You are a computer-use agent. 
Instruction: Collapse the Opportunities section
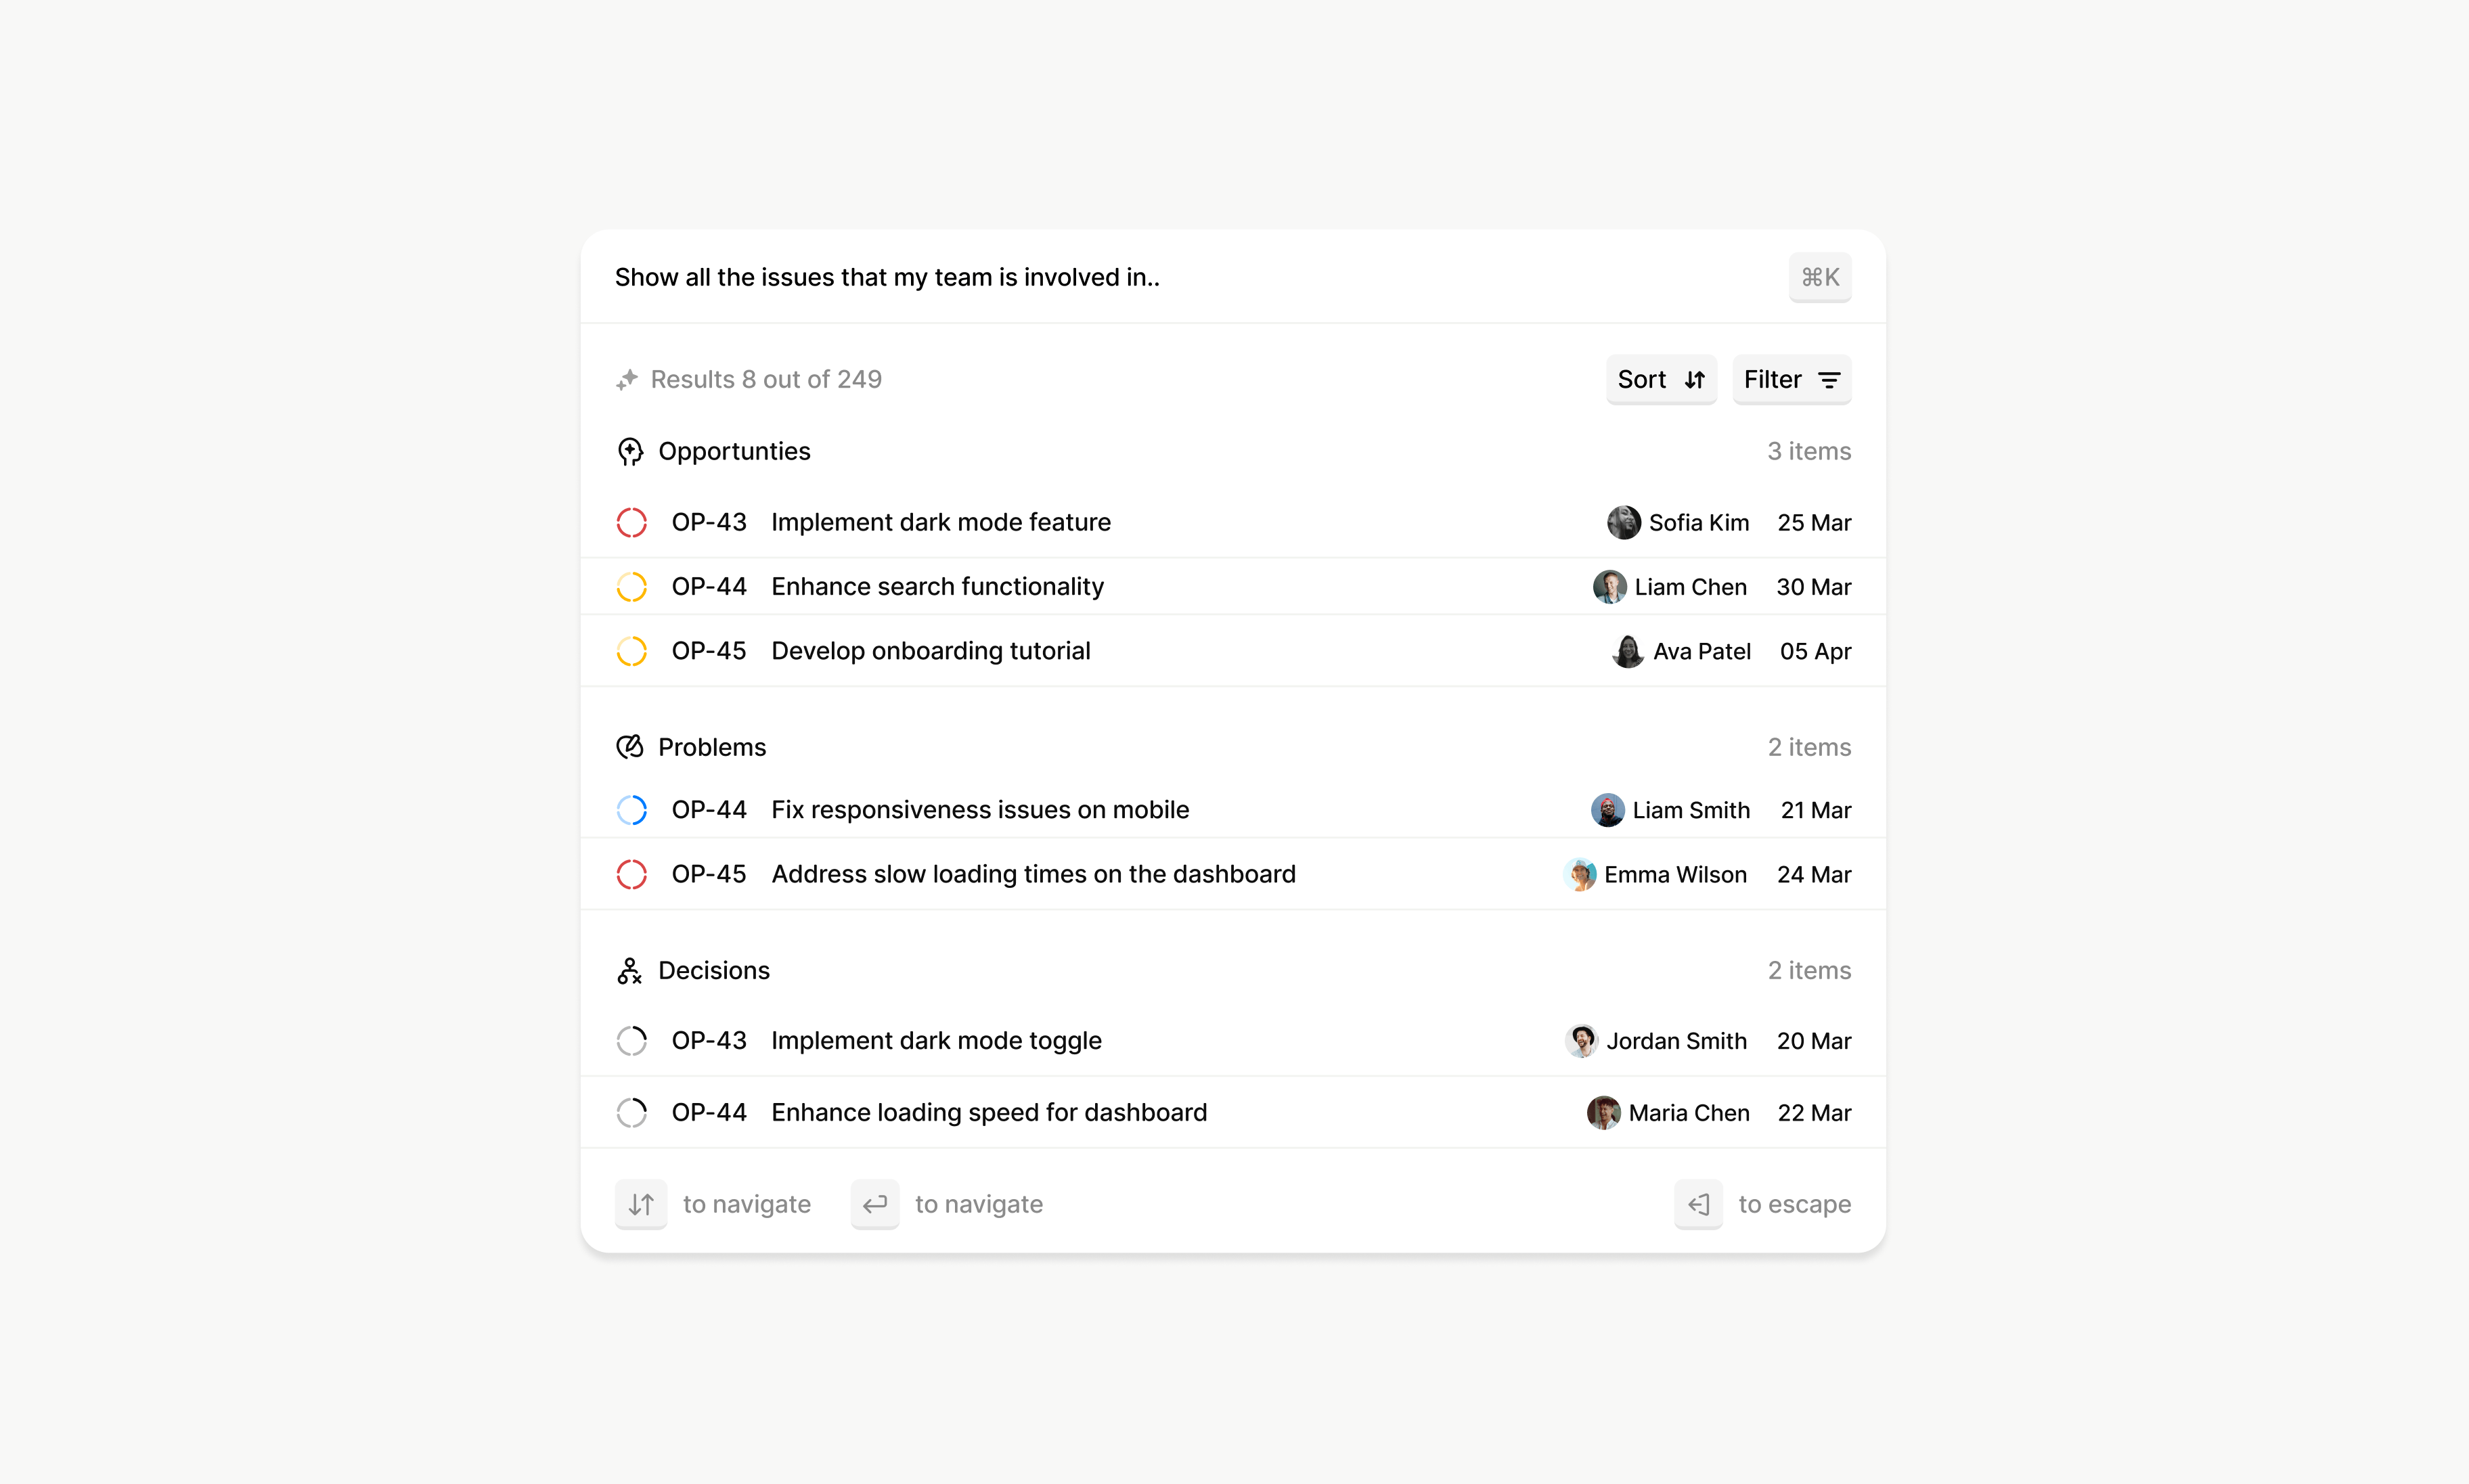734,451
